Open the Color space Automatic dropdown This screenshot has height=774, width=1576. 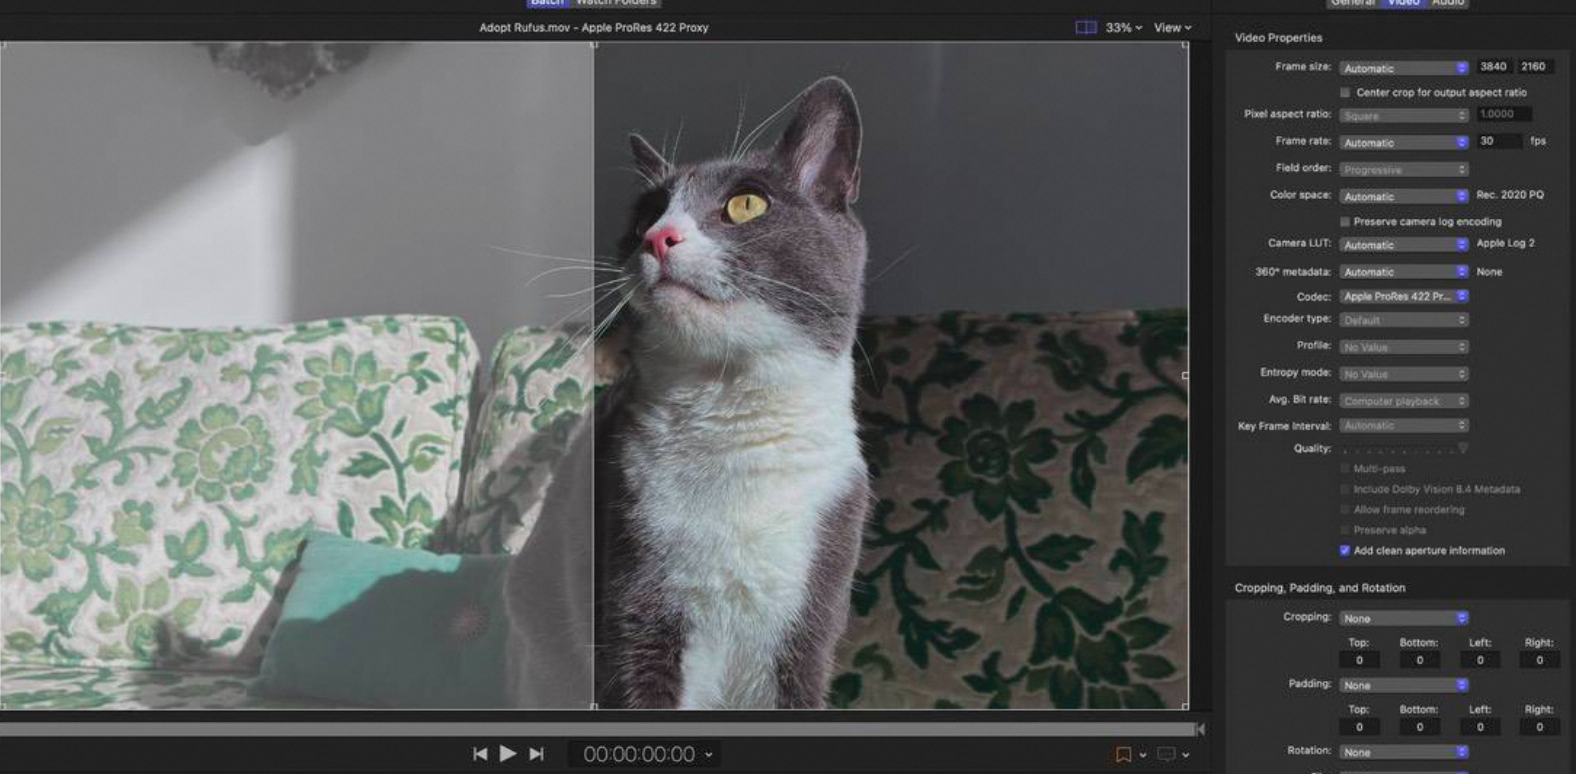[1404, 196]
